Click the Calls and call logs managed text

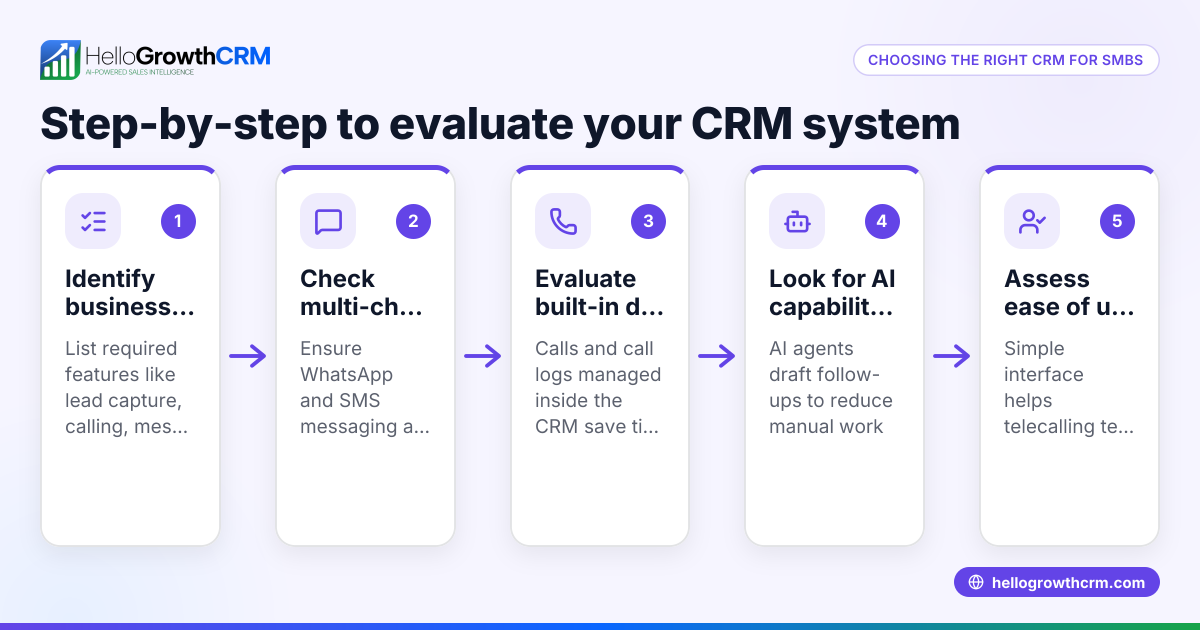[598, 388]
